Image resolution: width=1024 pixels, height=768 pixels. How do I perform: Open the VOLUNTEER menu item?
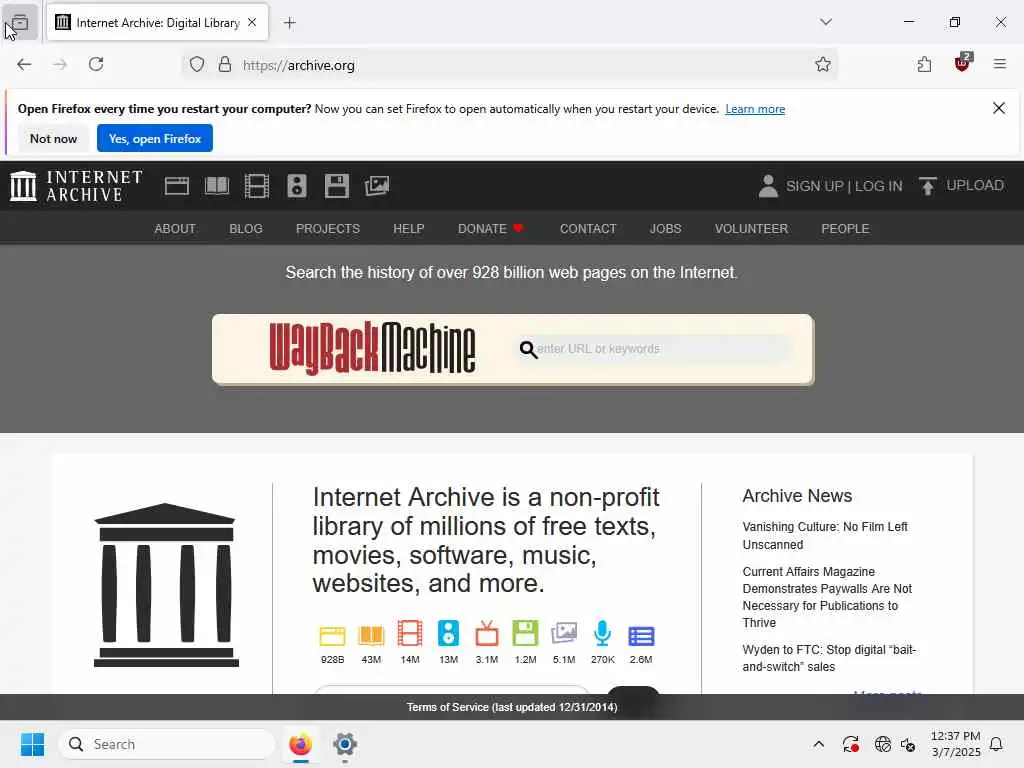[751, 229]
